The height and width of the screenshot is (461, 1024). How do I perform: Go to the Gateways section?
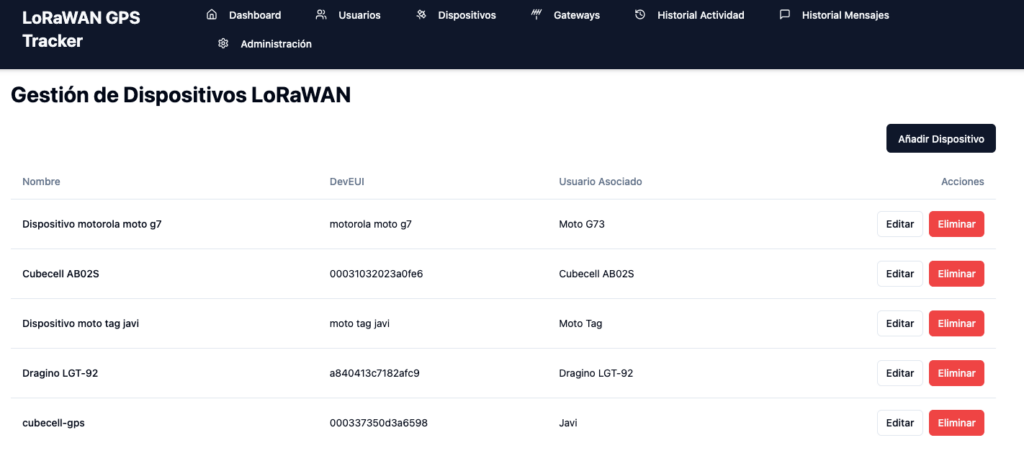[x=576, y=15]
